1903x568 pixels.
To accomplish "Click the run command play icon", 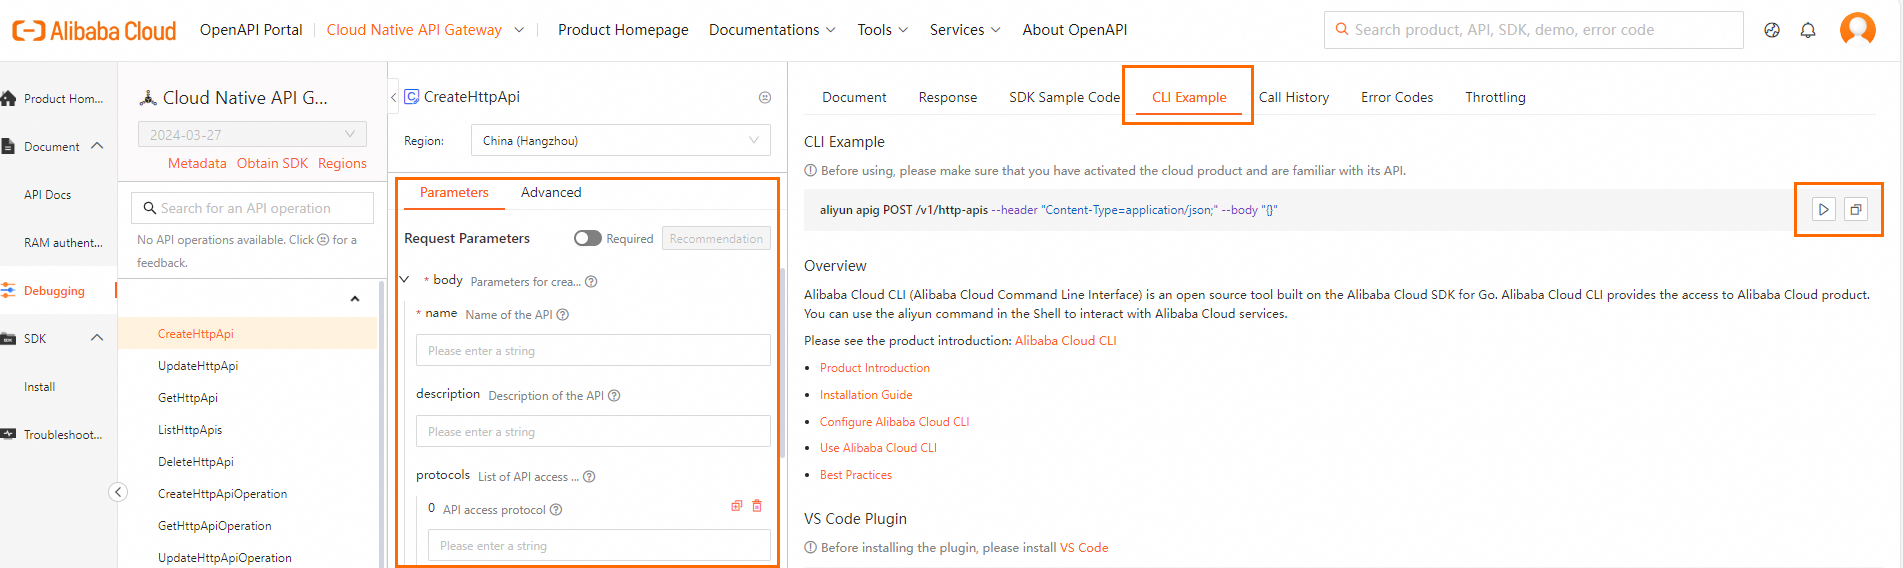I will pos(1824,209).
